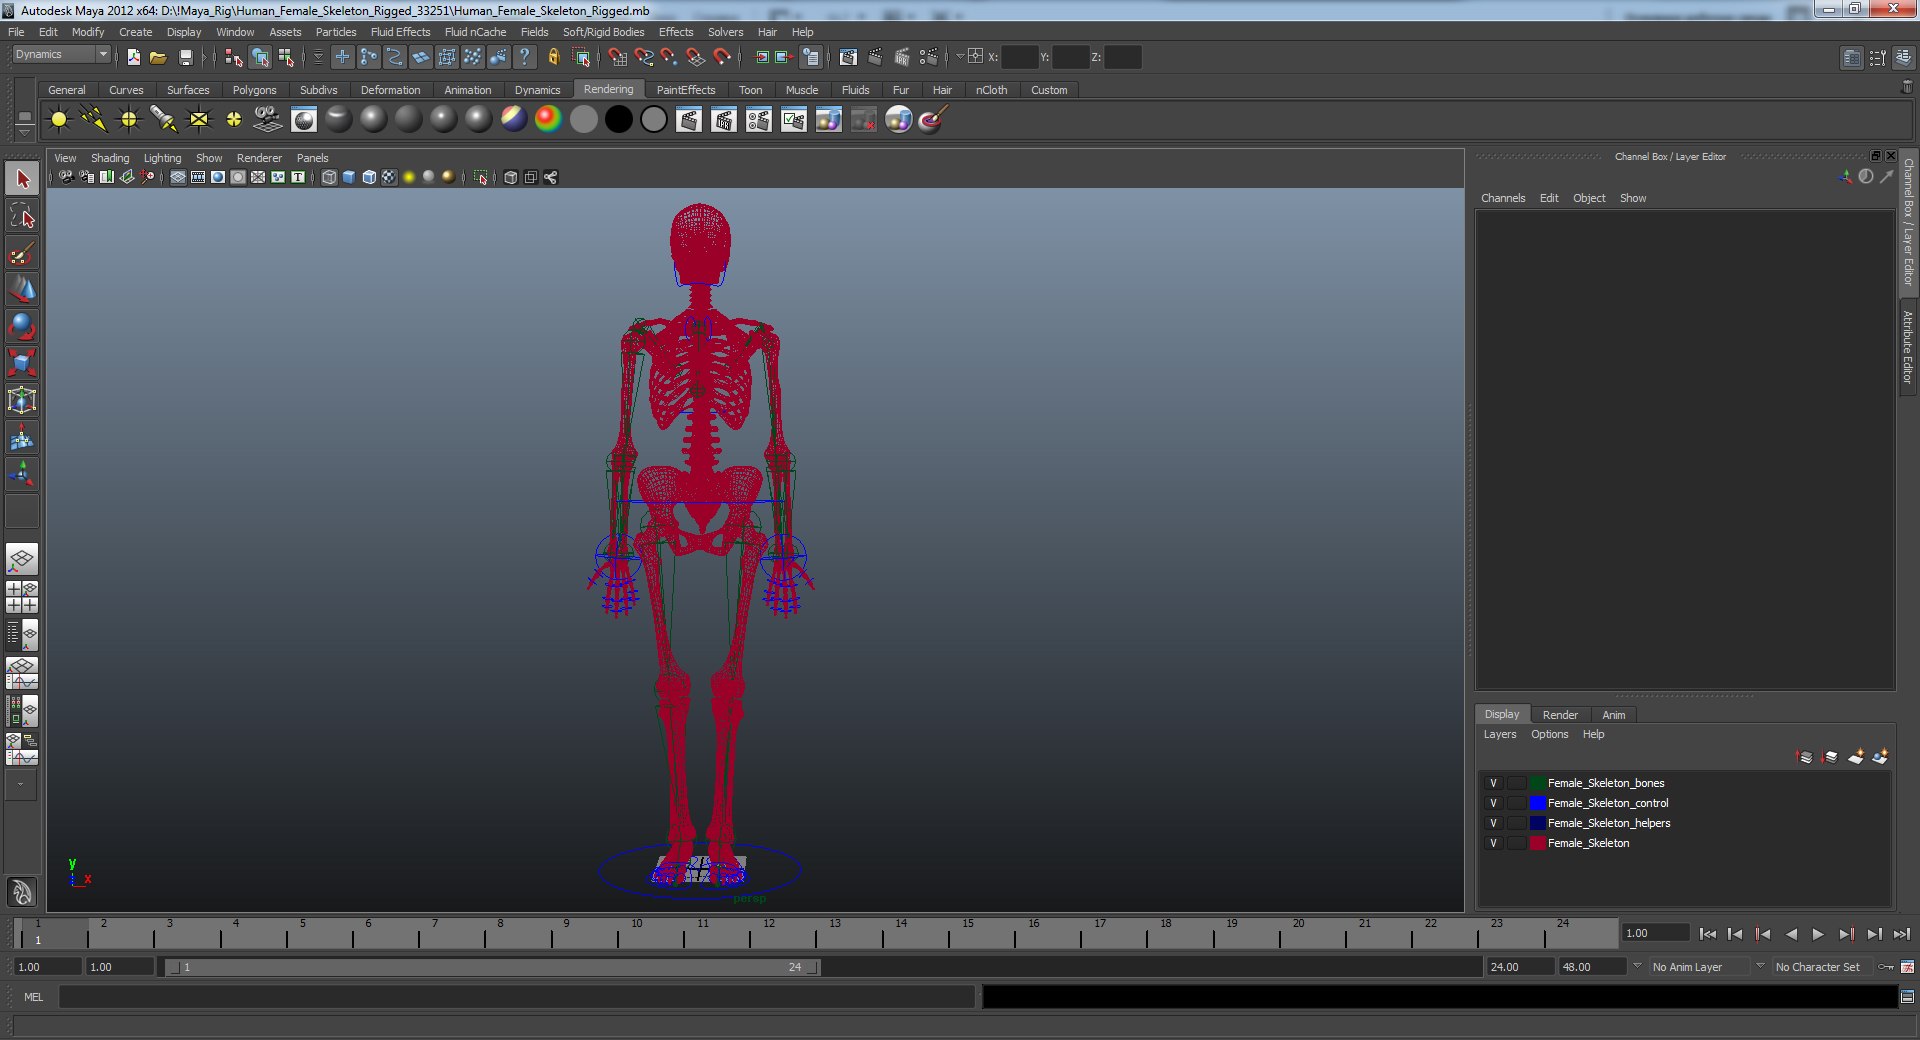Enable snap to grids magnet icon

[x=617, y=57]
